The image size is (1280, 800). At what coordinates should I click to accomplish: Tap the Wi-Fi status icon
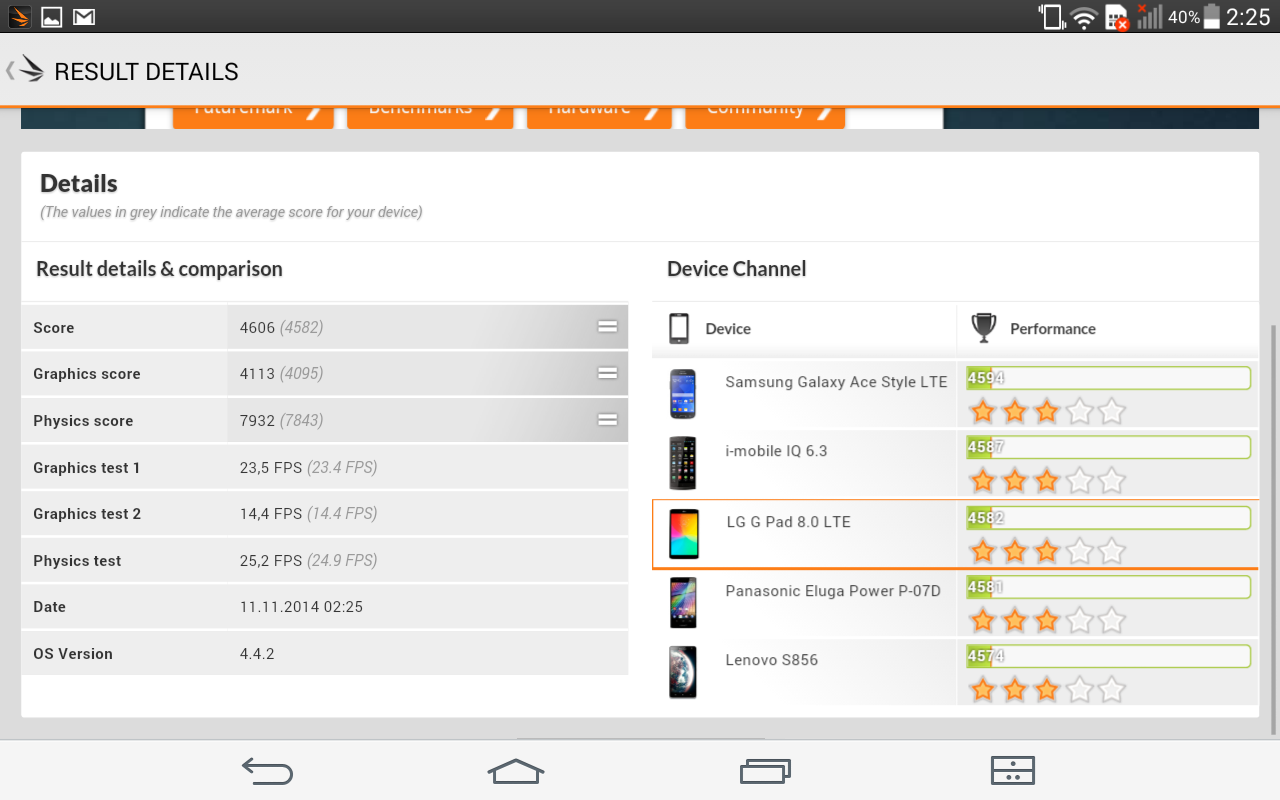[1084, 17]
